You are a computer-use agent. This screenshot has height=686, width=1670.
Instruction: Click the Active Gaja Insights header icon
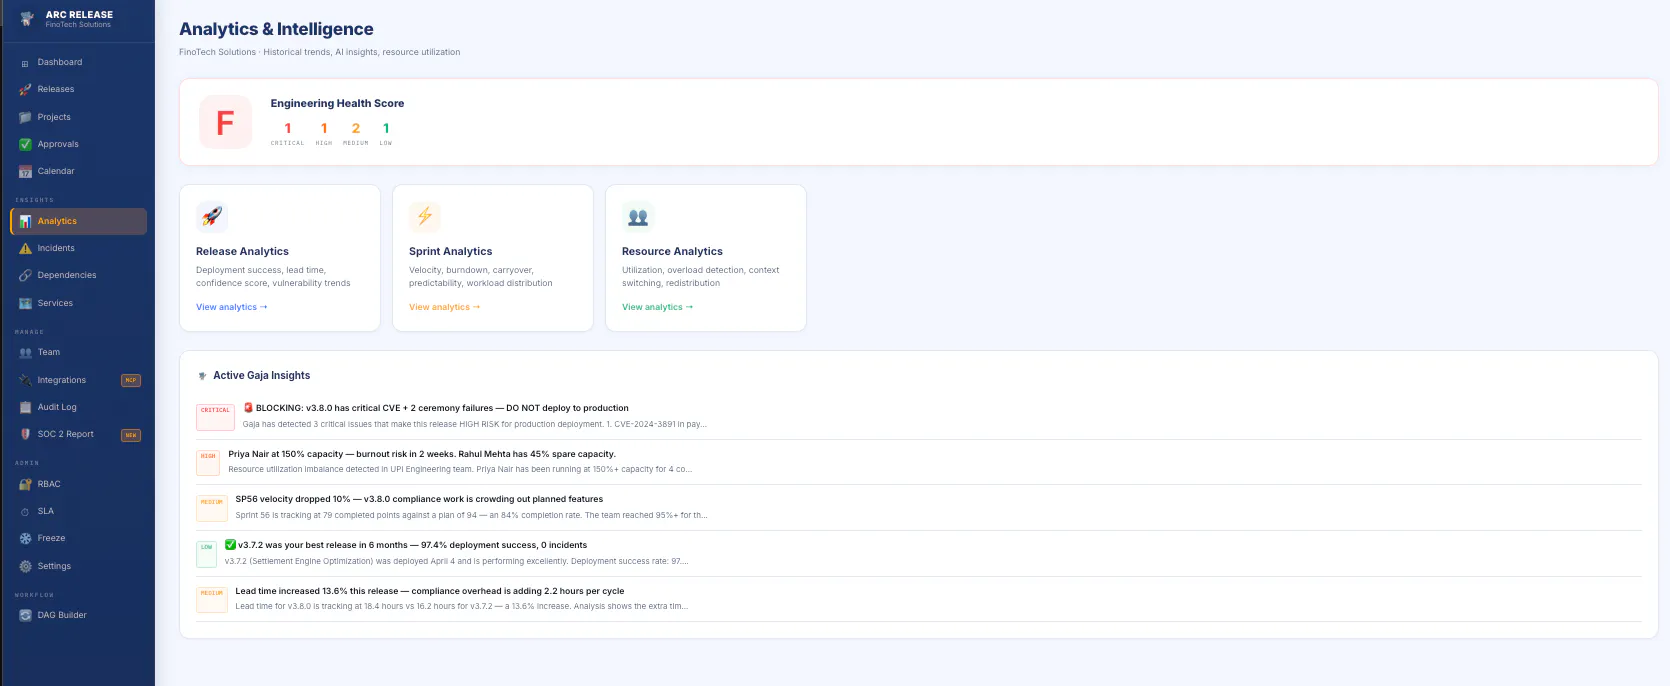(x=202, y=376)
